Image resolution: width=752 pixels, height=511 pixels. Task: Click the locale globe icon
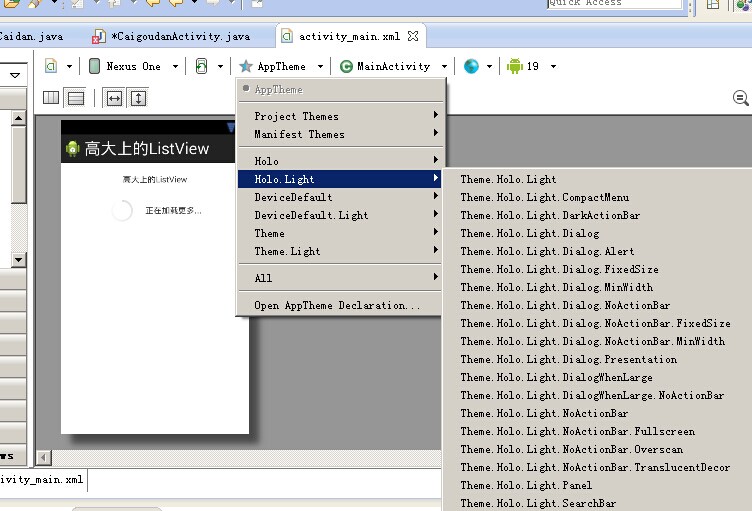coord(471,66)
